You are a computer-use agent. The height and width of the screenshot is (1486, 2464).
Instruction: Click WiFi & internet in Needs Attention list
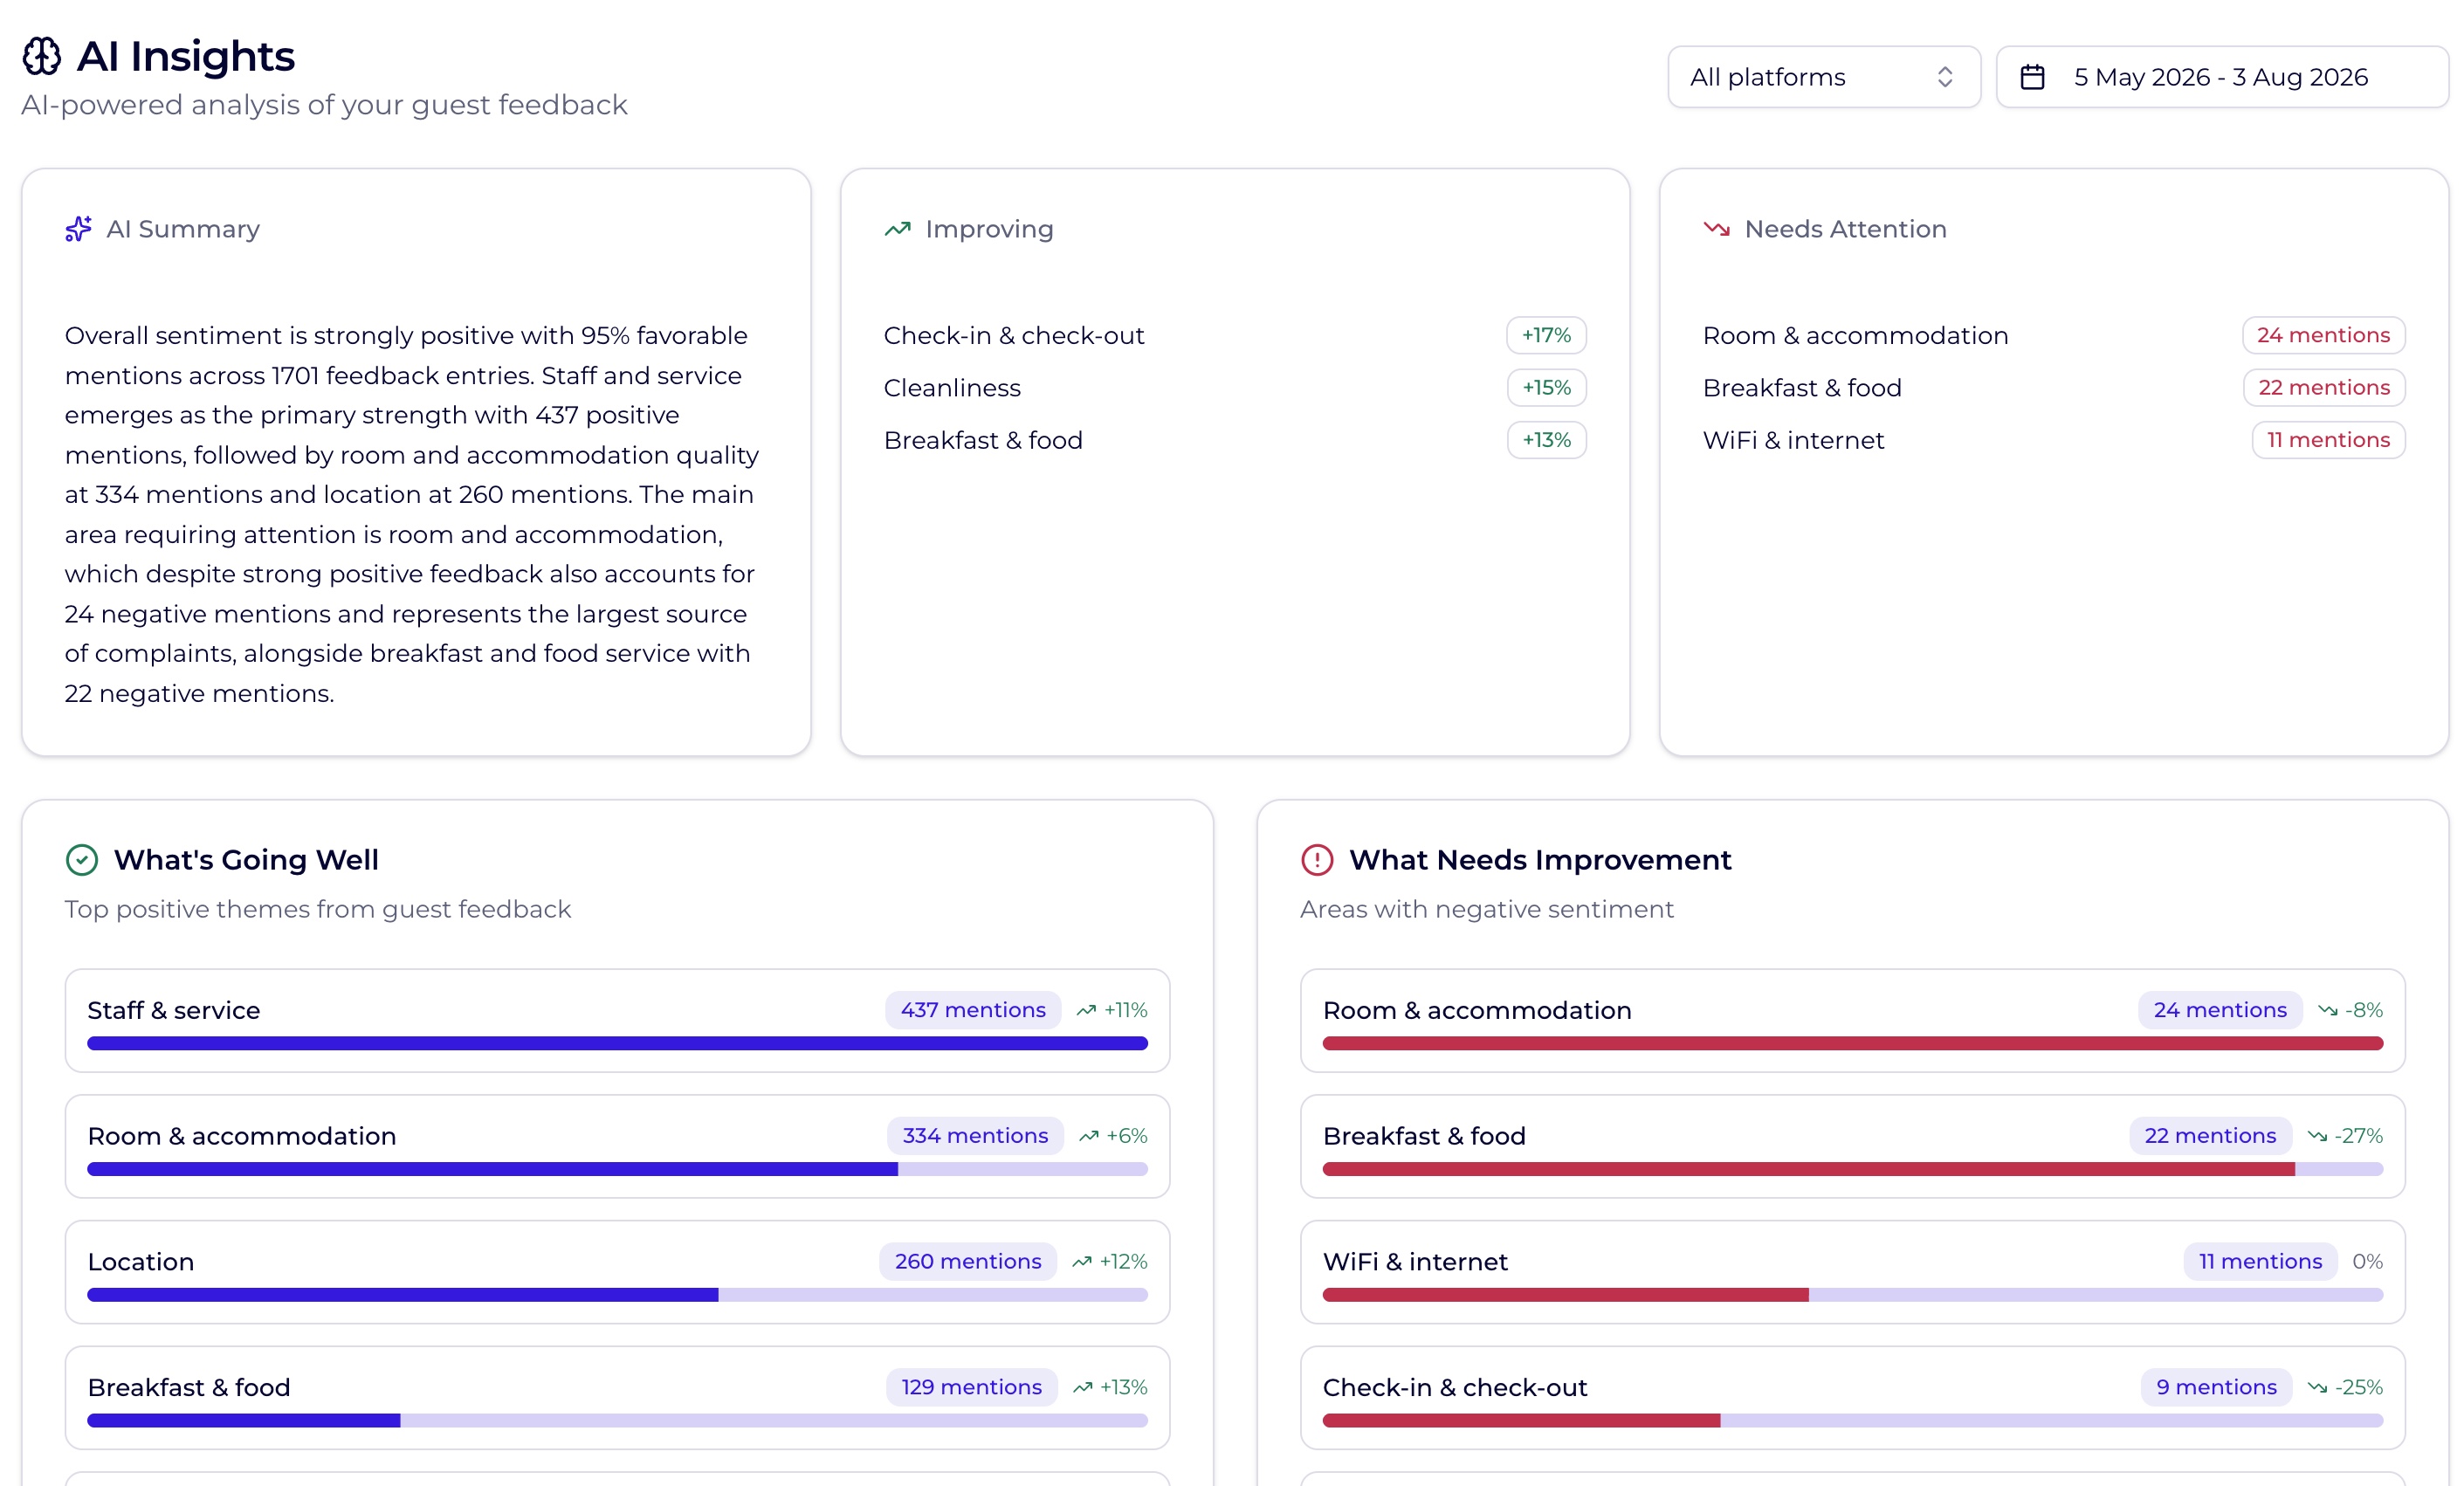(x=1793, y=440)
